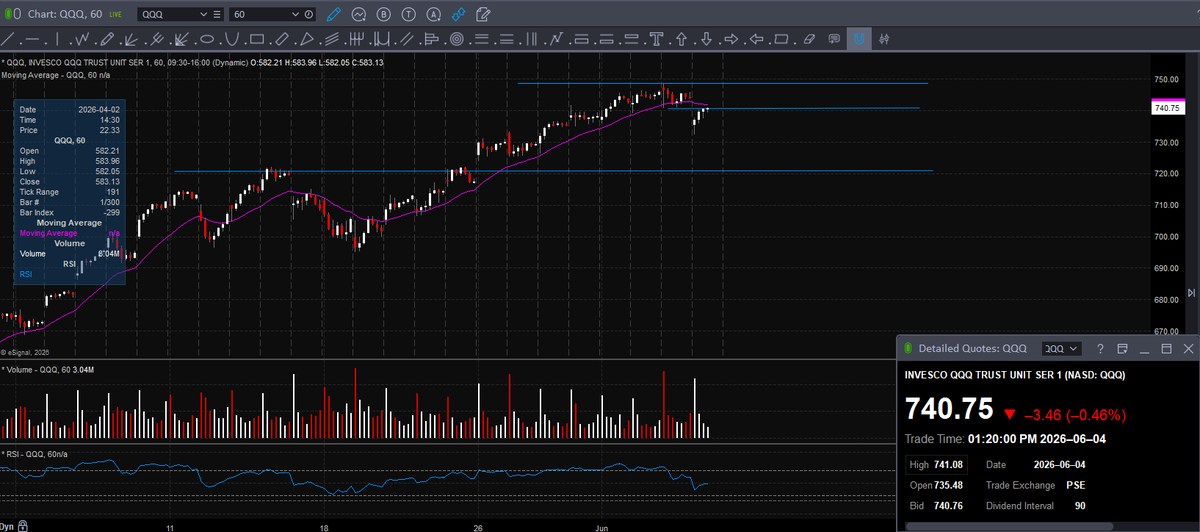The height and width of the screenshot is (532, 1200).
Task: Select the Fibonacci circles target tool
Action: point(456,39)
